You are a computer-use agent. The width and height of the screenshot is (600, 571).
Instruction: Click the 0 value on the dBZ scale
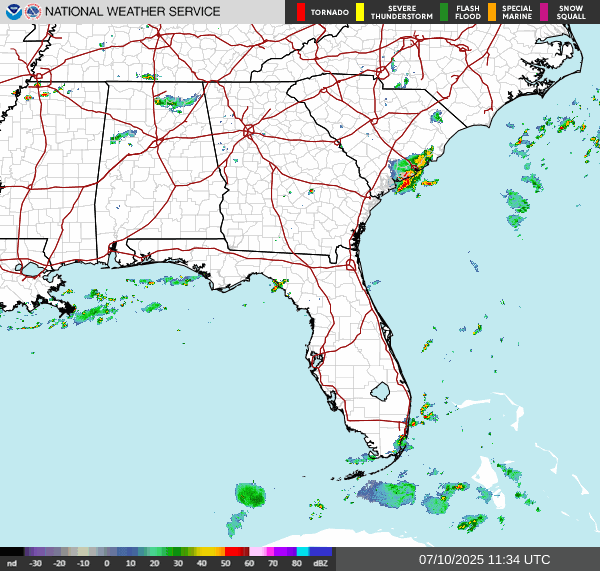[107, 563]
